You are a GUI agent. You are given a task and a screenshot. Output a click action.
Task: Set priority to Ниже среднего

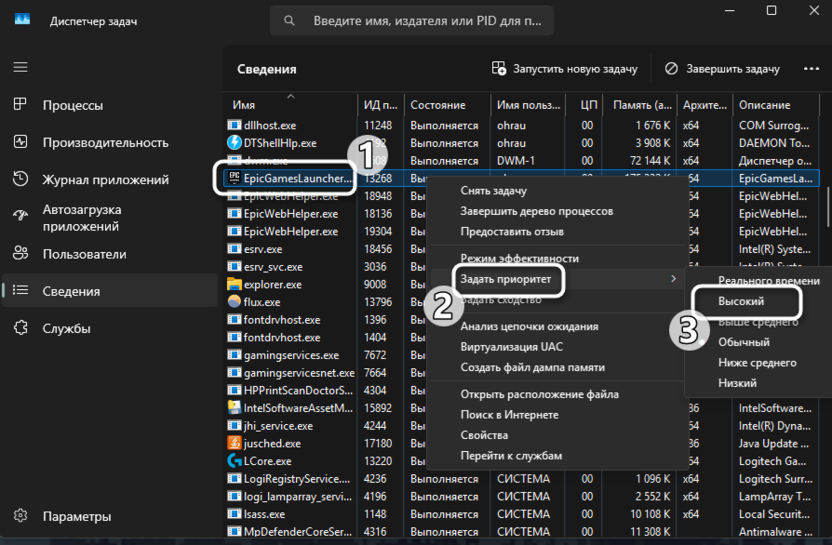click(x=759, y=362)
